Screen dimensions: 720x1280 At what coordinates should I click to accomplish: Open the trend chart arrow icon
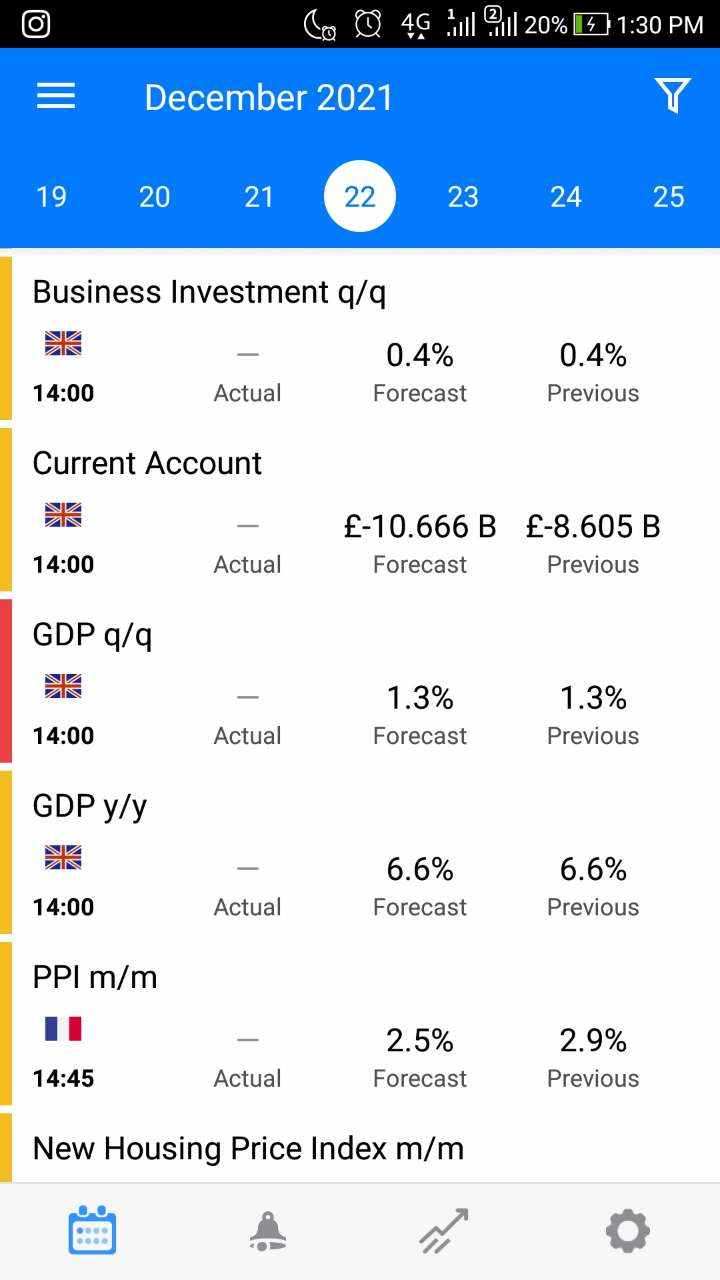(x=444, y=1231)
